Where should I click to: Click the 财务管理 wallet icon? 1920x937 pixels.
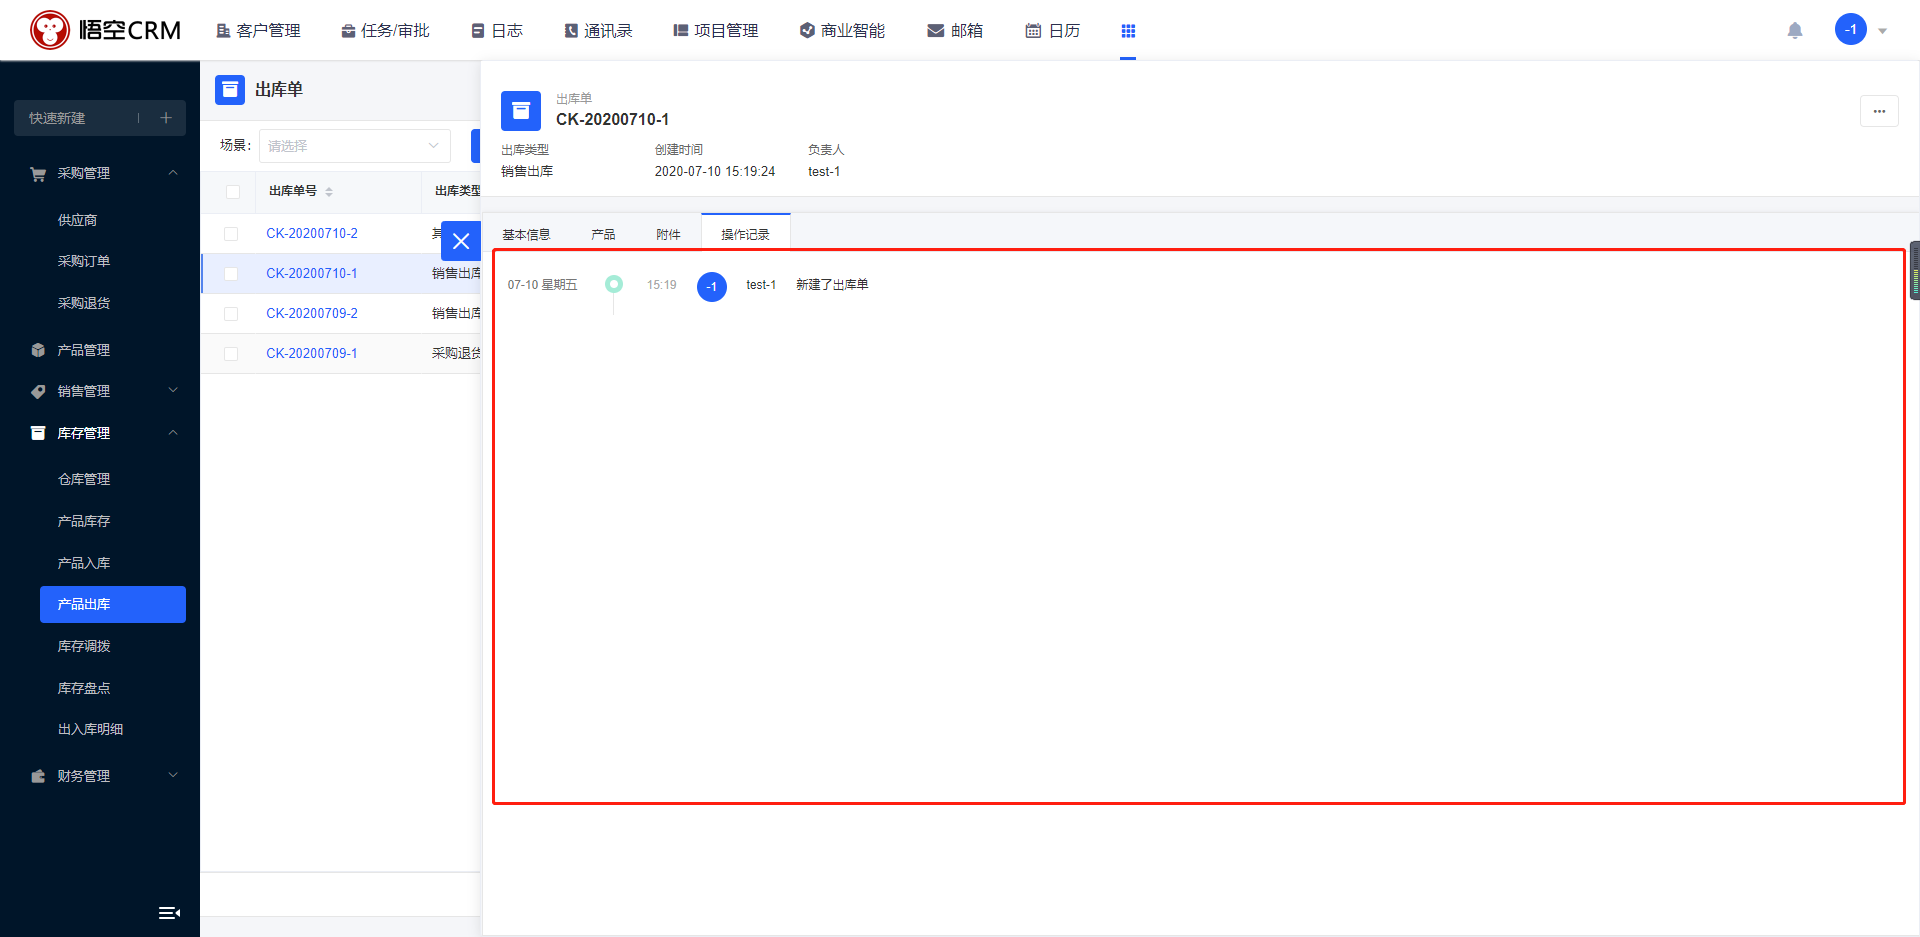(x=38, y=776)
